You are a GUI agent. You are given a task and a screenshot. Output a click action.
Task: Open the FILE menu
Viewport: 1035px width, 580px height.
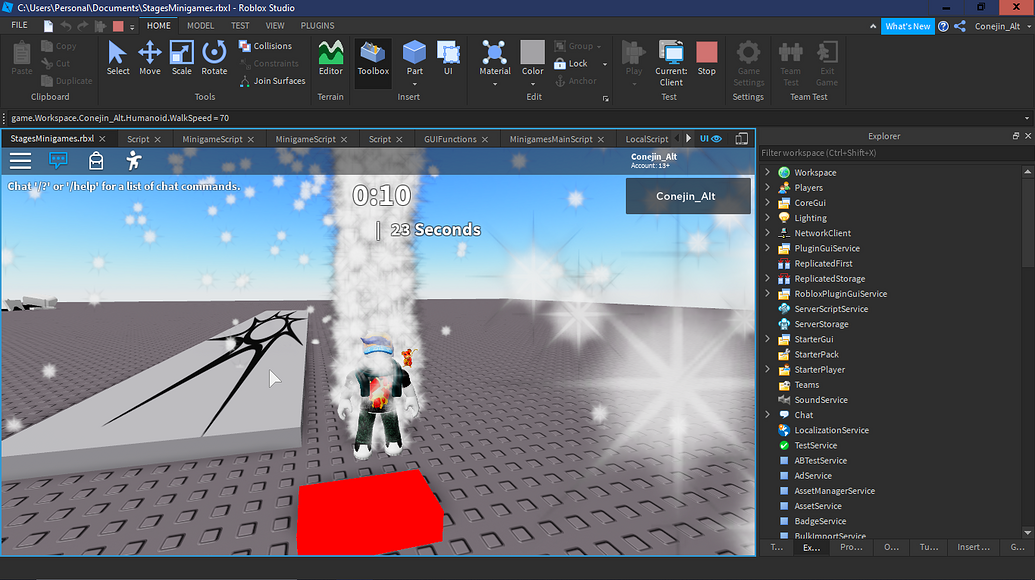(20, 25)
